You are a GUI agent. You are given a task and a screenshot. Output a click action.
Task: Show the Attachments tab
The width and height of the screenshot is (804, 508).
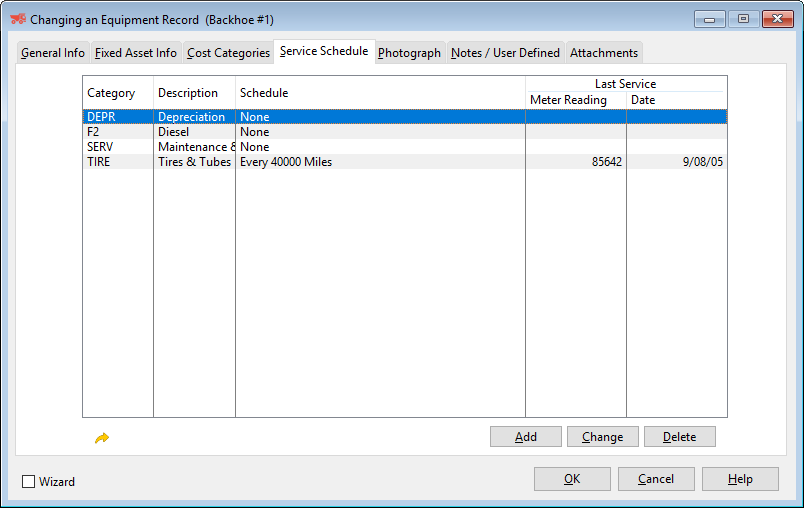tap(604, 53)
